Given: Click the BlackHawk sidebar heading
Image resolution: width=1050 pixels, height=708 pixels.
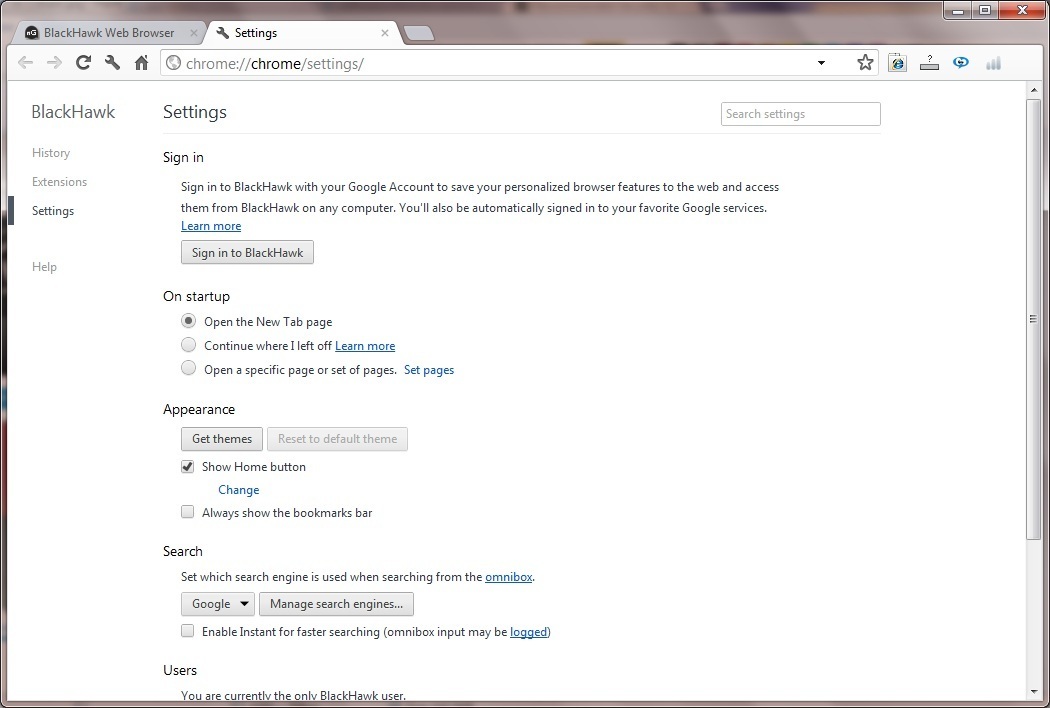Looking at the screenshot, I should (x=73, y=112).
